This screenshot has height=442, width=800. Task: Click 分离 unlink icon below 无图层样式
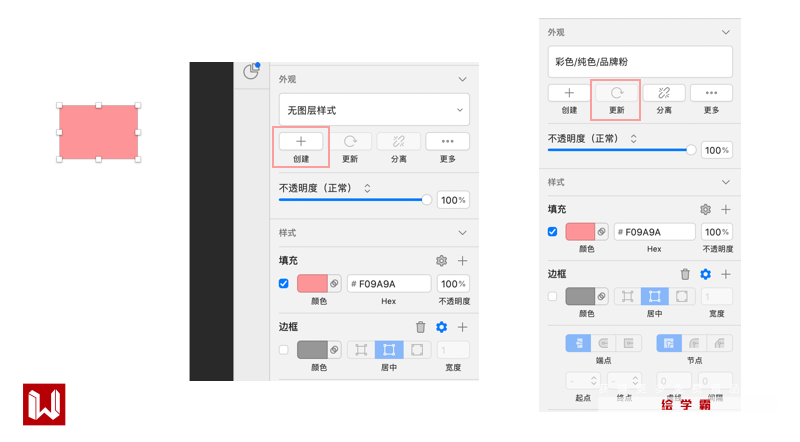point(398,141)
